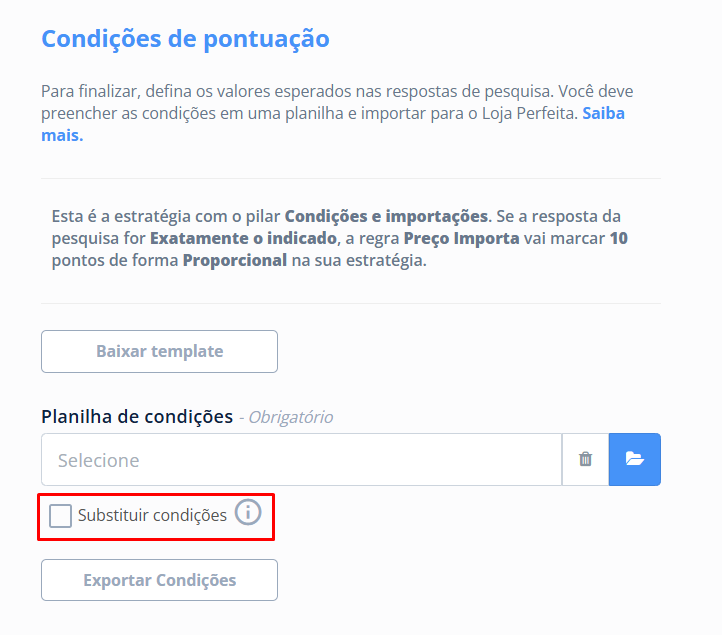
Task: Click the Substituir condições label text
Action: pos(152,516)
